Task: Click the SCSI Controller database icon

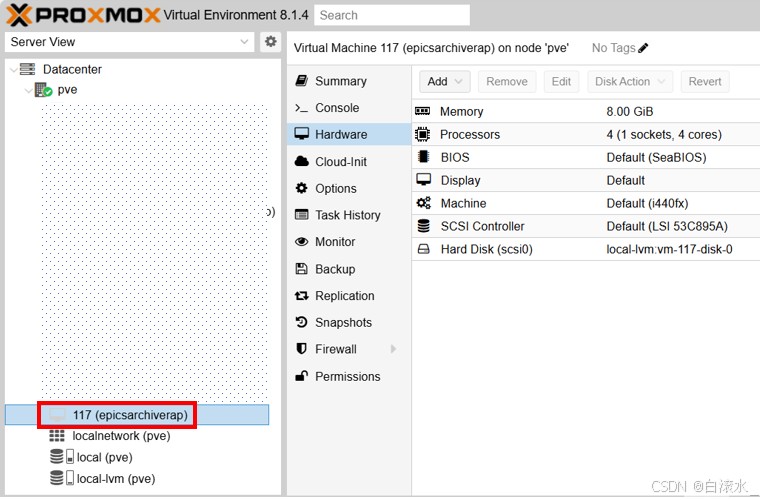Action: pyautogui.click(x=424, y=226)
